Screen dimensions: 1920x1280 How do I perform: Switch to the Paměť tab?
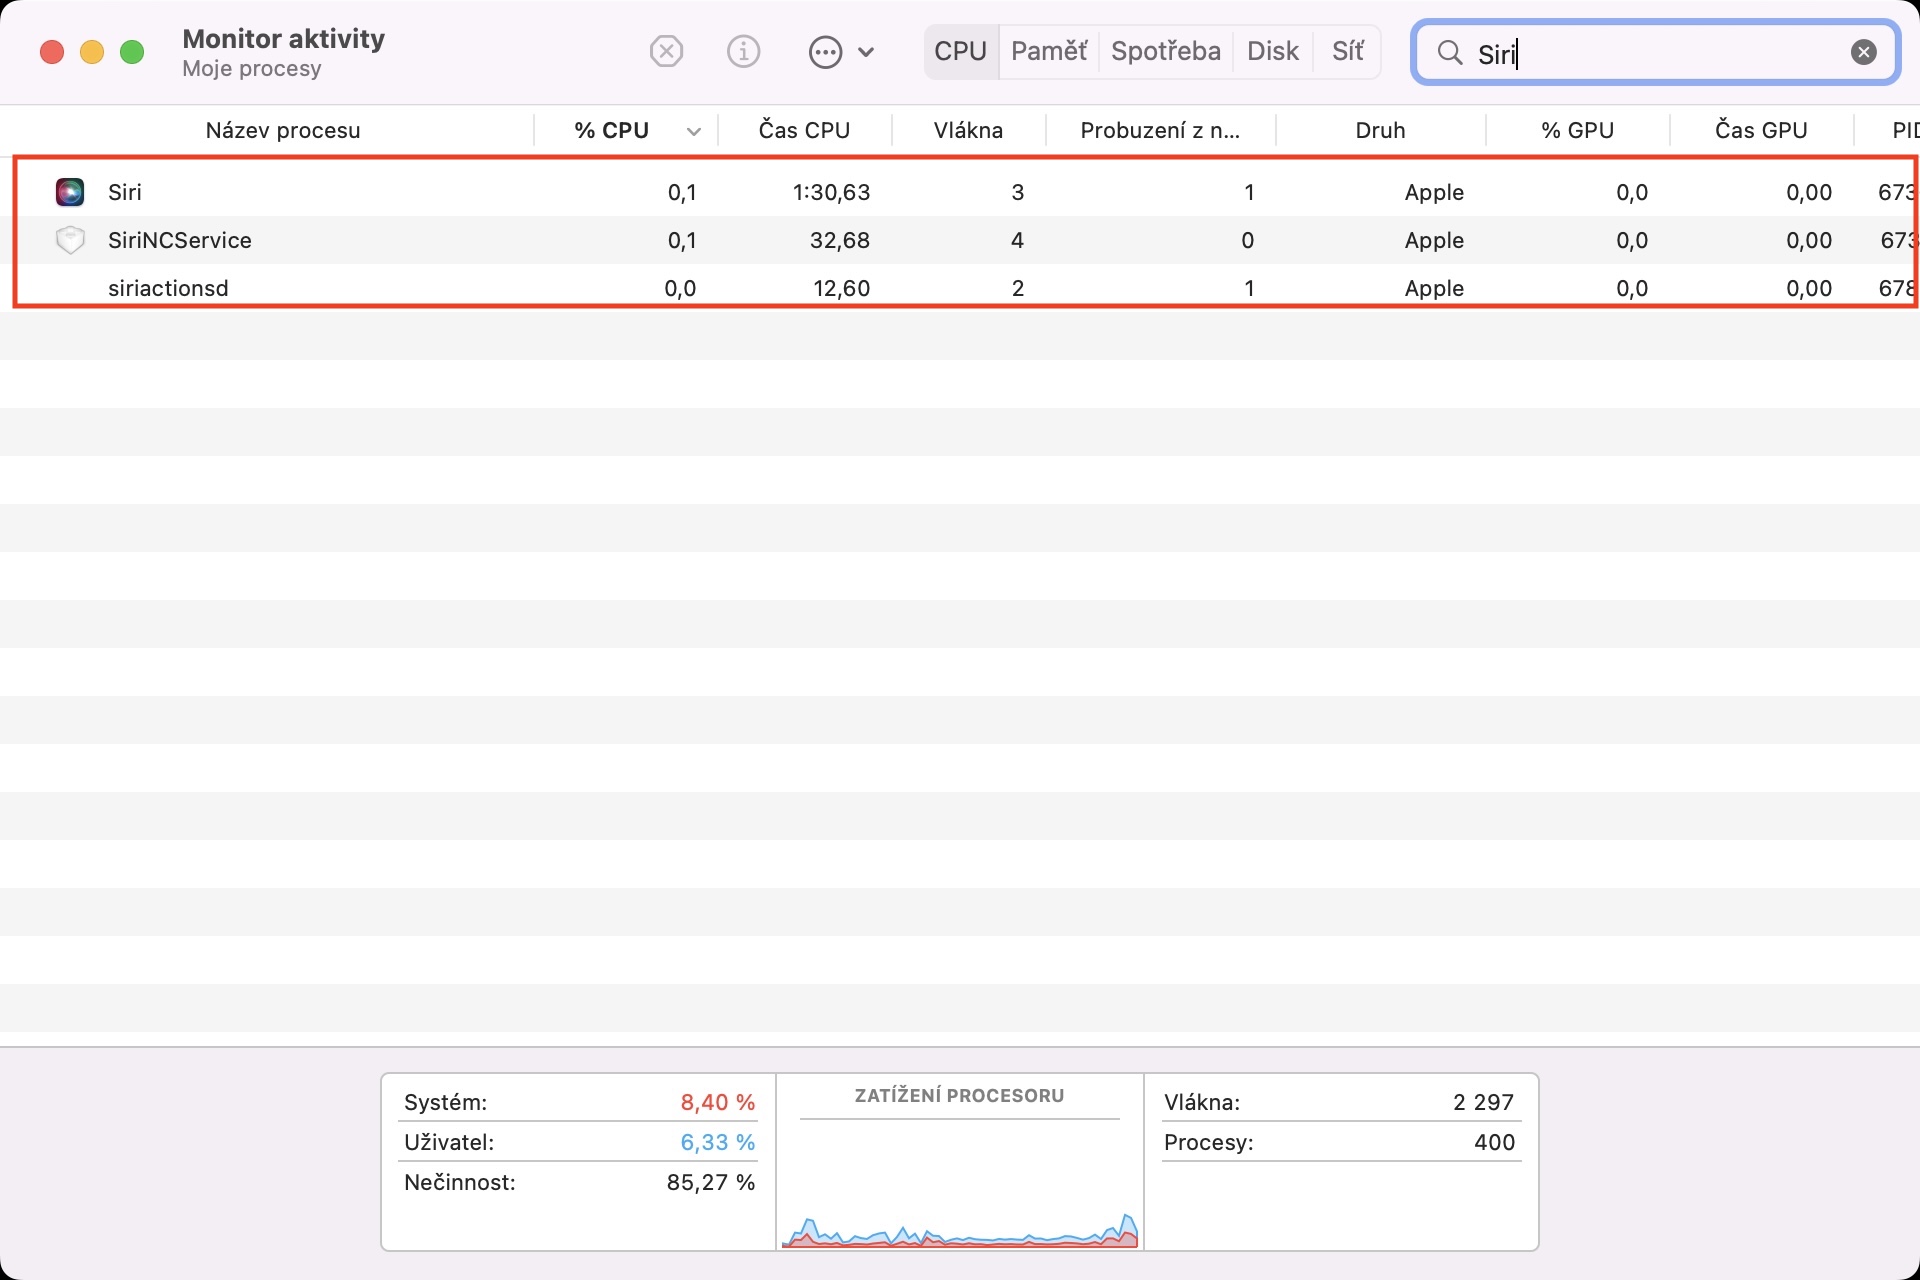point(1048,51)
